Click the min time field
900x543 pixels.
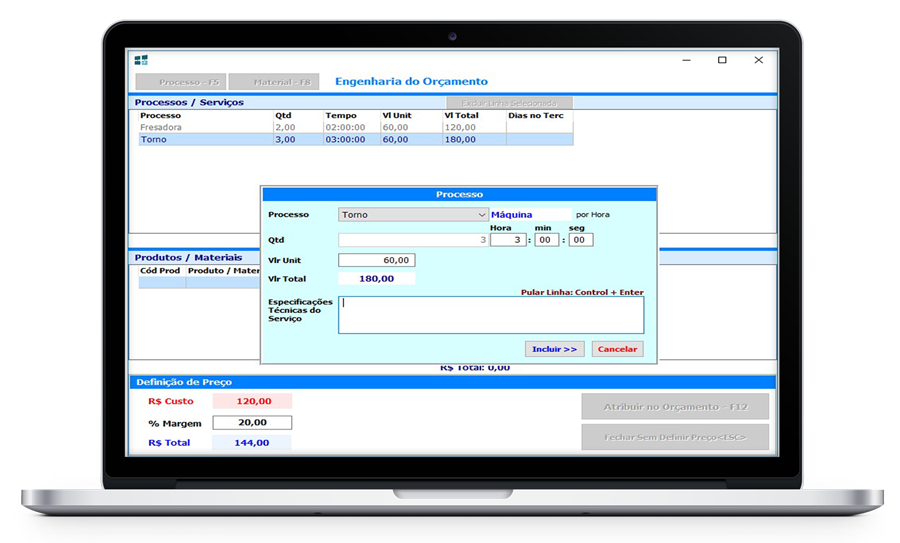pyautogui.click(x=546, y=240)
